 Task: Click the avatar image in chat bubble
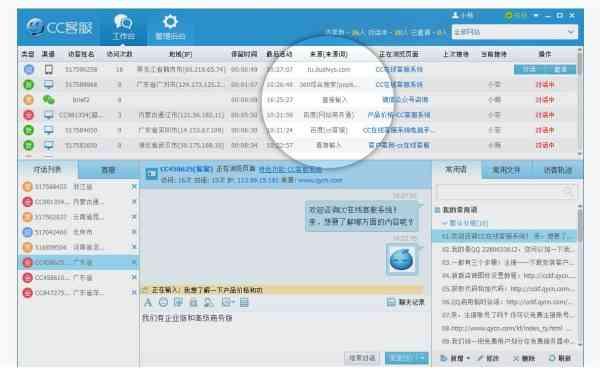coord(401,260)
